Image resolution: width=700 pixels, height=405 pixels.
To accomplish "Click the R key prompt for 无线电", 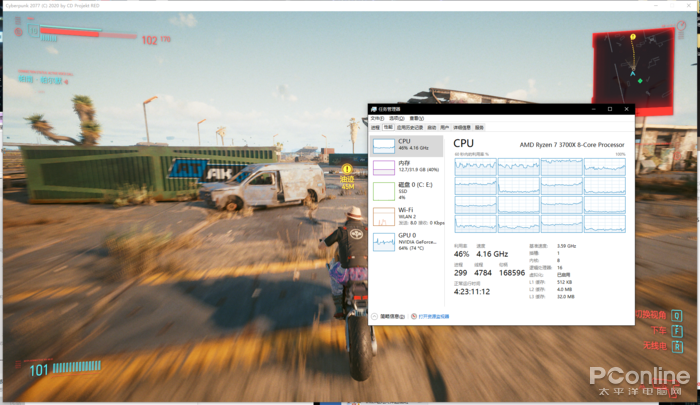I will [677, 346].
